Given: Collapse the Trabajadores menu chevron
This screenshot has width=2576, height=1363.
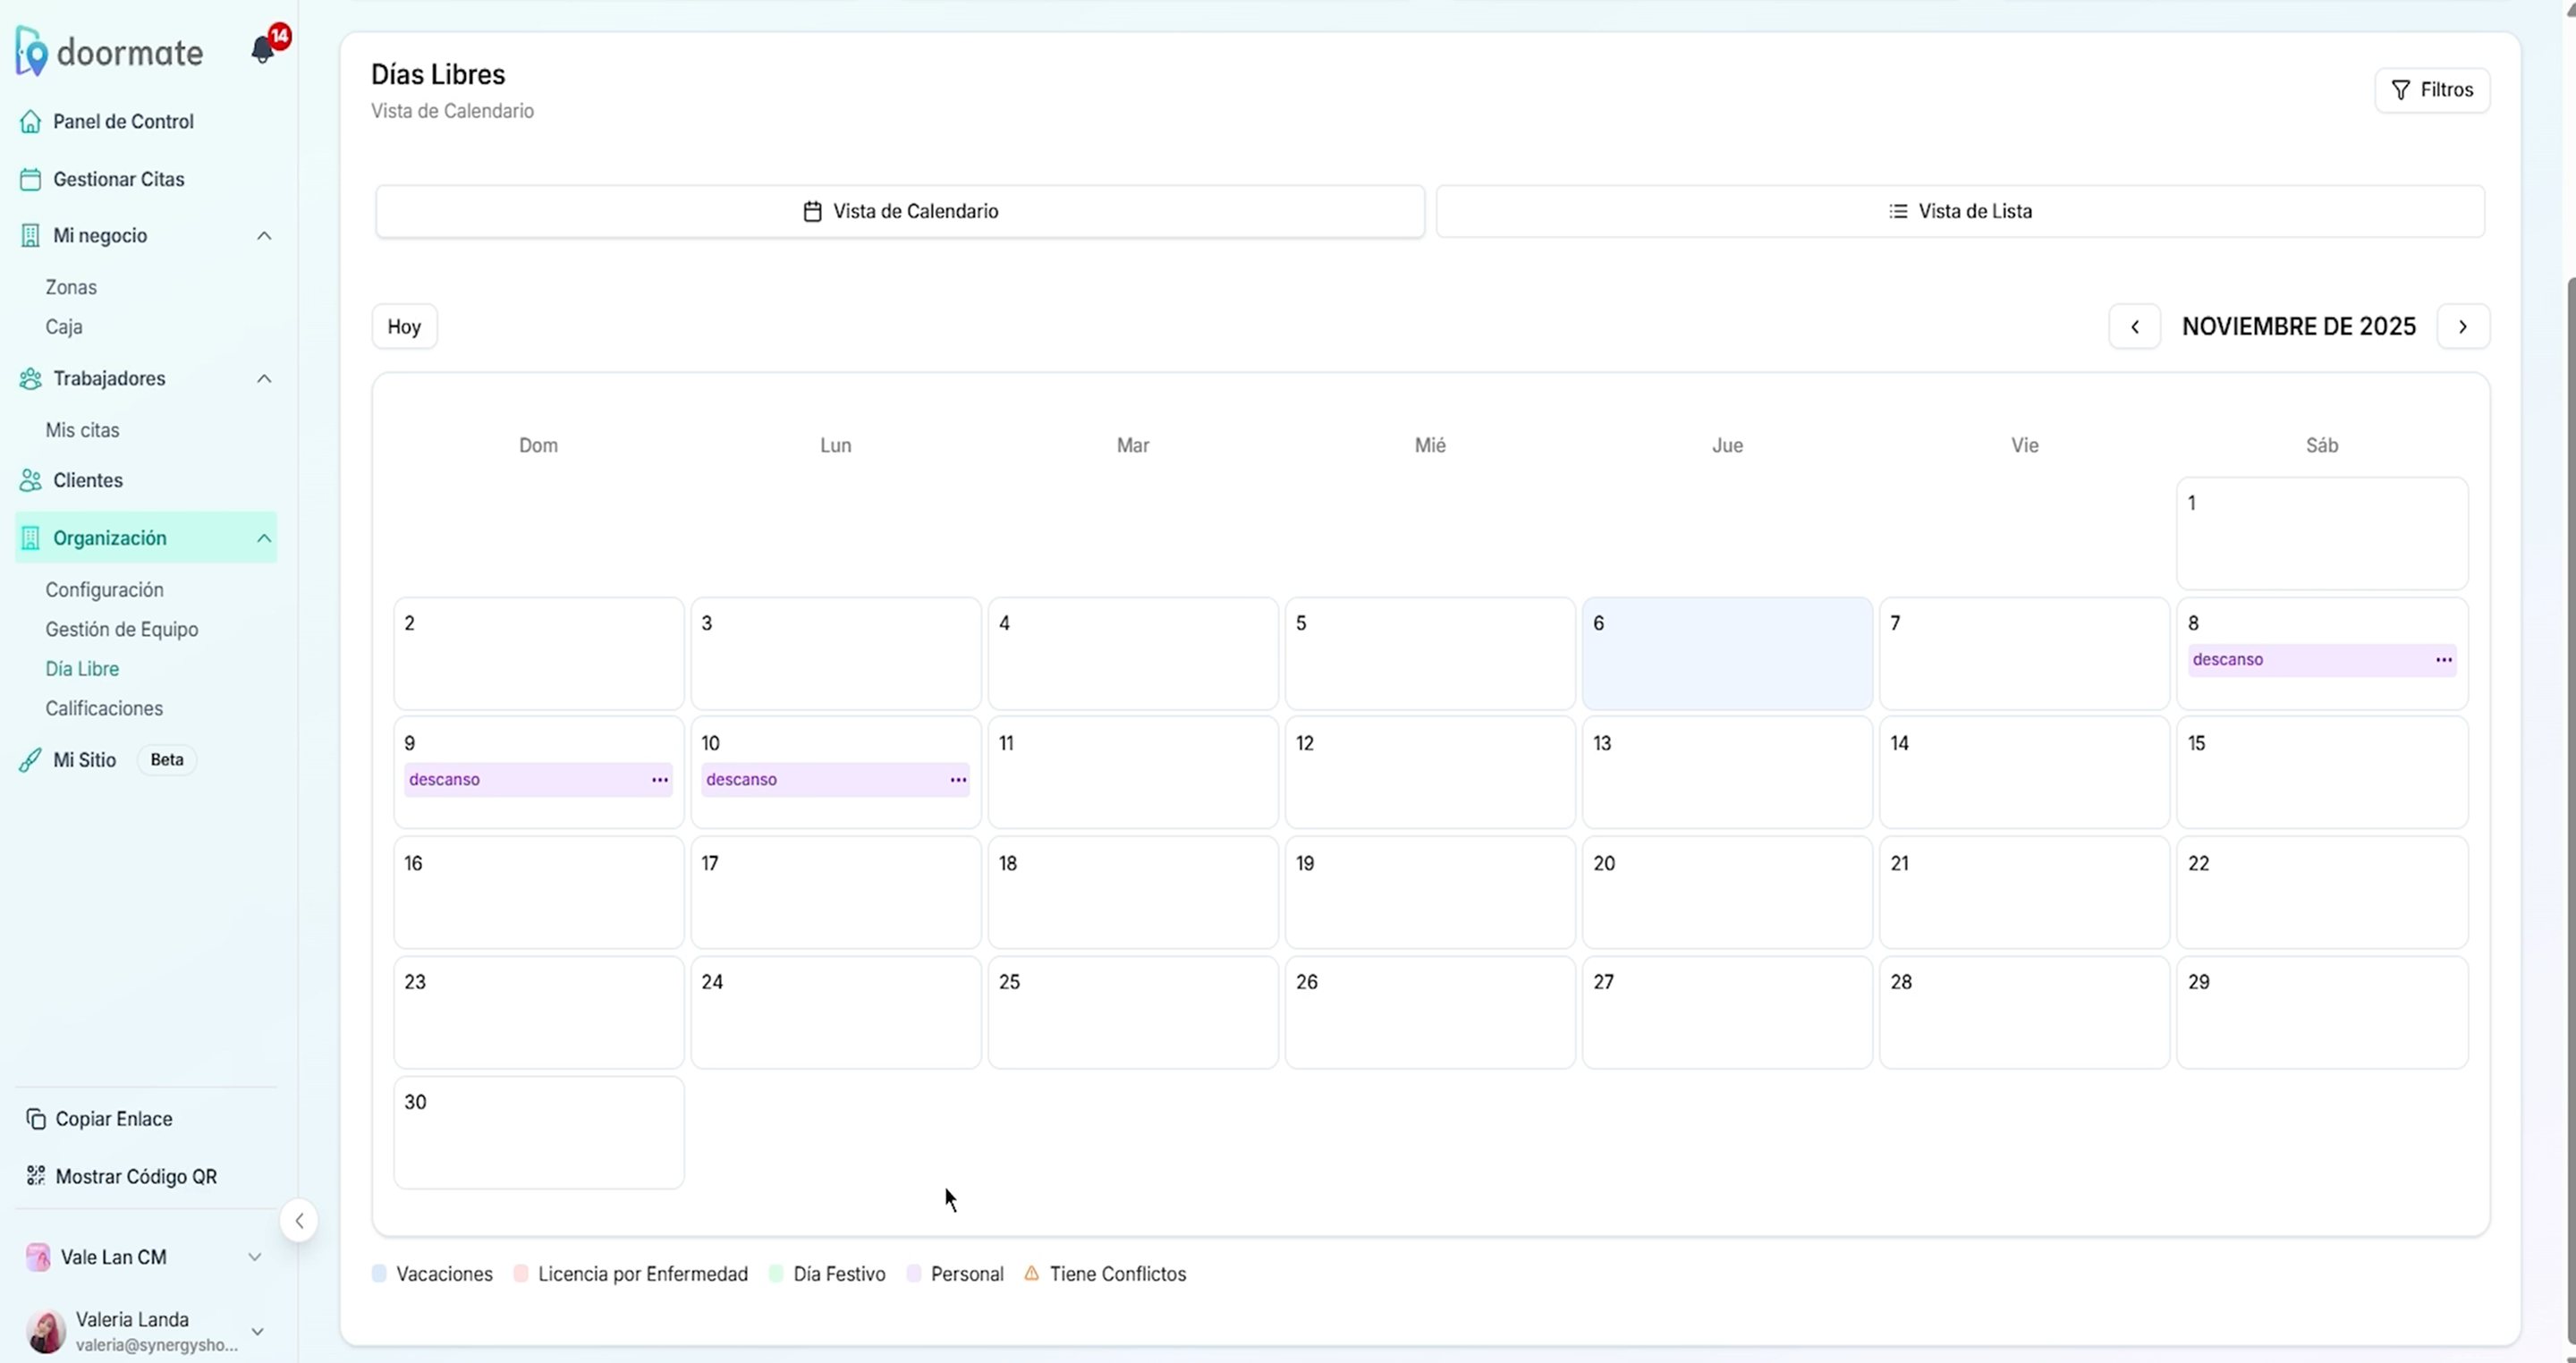Looking at the screenshot, I should (264, 379).
